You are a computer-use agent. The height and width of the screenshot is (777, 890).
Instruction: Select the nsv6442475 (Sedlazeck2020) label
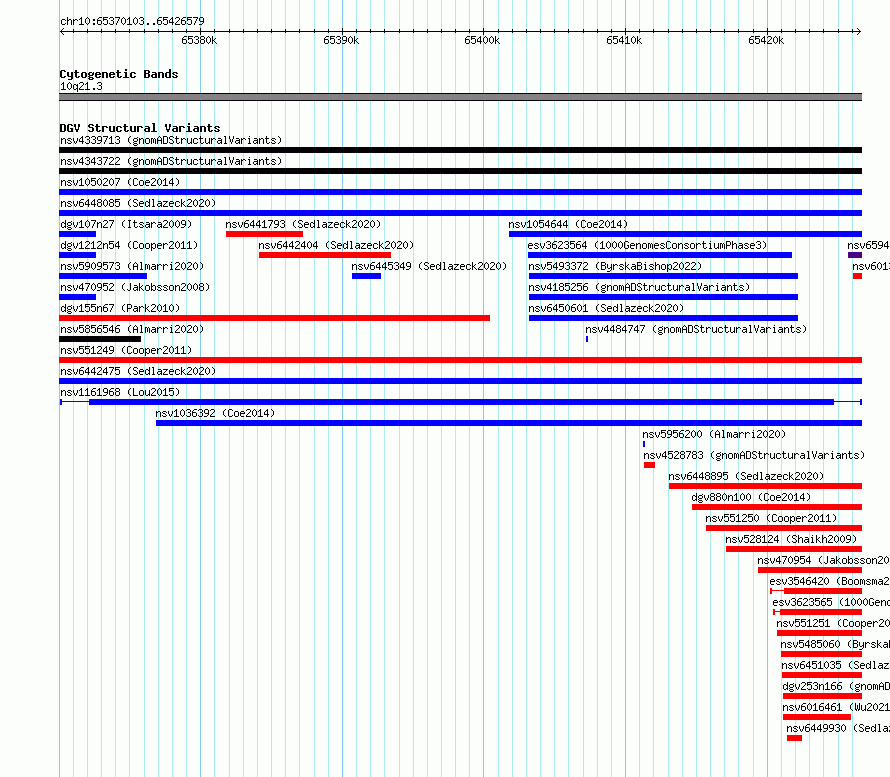click(138, 371)
